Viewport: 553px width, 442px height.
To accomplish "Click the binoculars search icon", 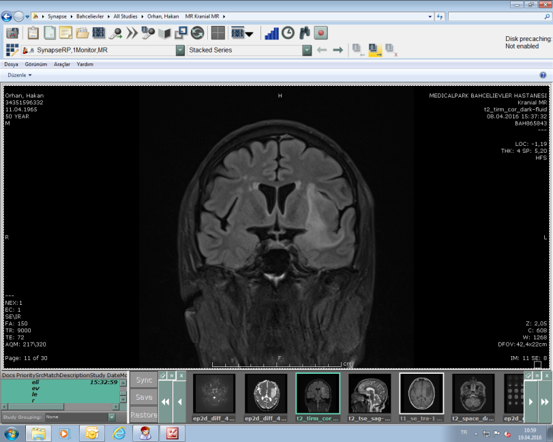I will 304,33.
